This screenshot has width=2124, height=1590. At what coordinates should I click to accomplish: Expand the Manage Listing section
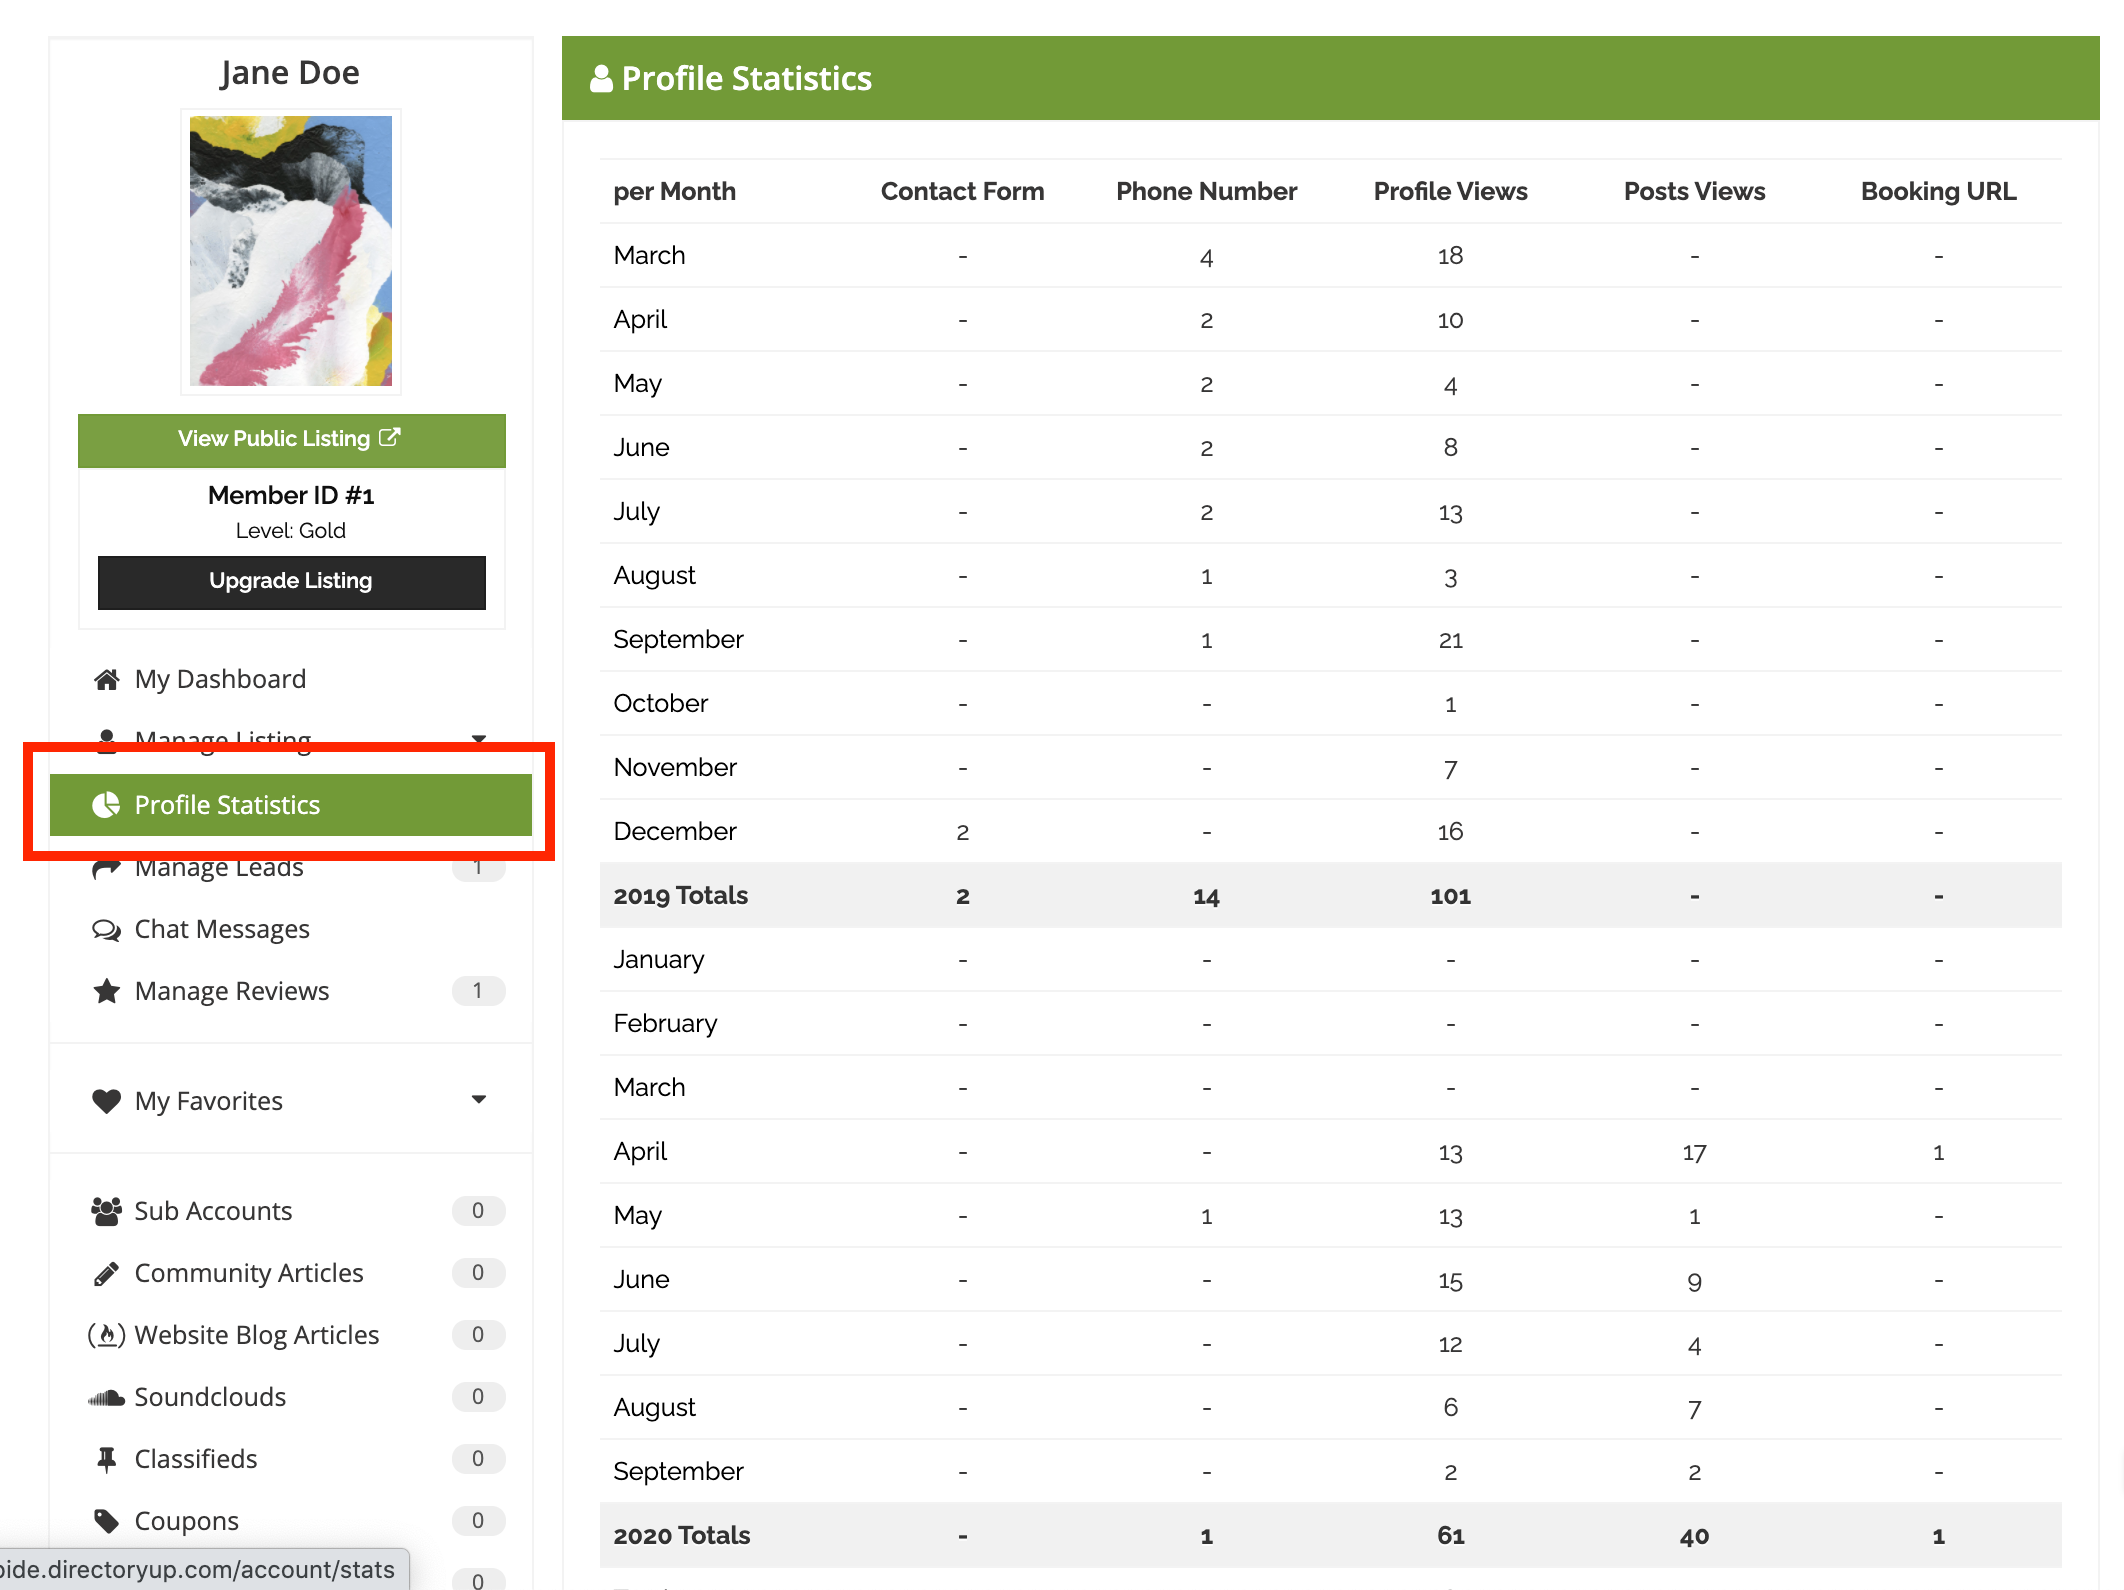(479, 739)
